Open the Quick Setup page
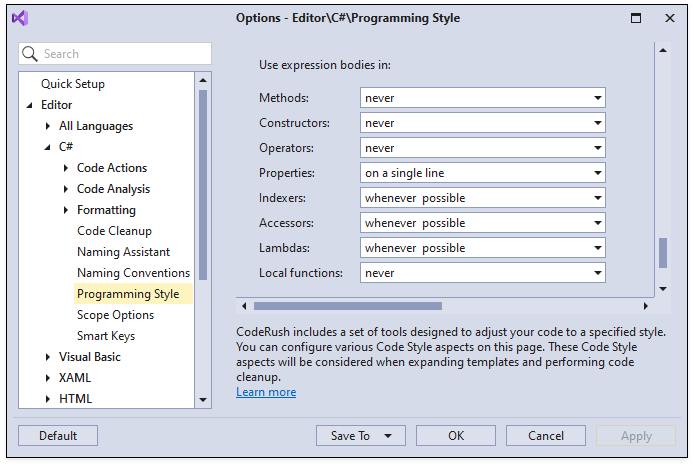694x466 pixels. click(72, 84)
